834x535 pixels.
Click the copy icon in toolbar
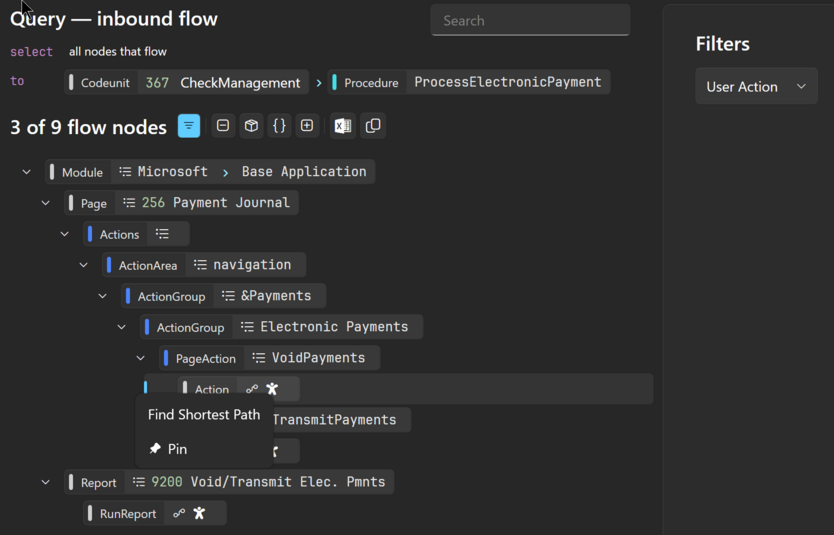pyautogui.click(x=373, y=126)
